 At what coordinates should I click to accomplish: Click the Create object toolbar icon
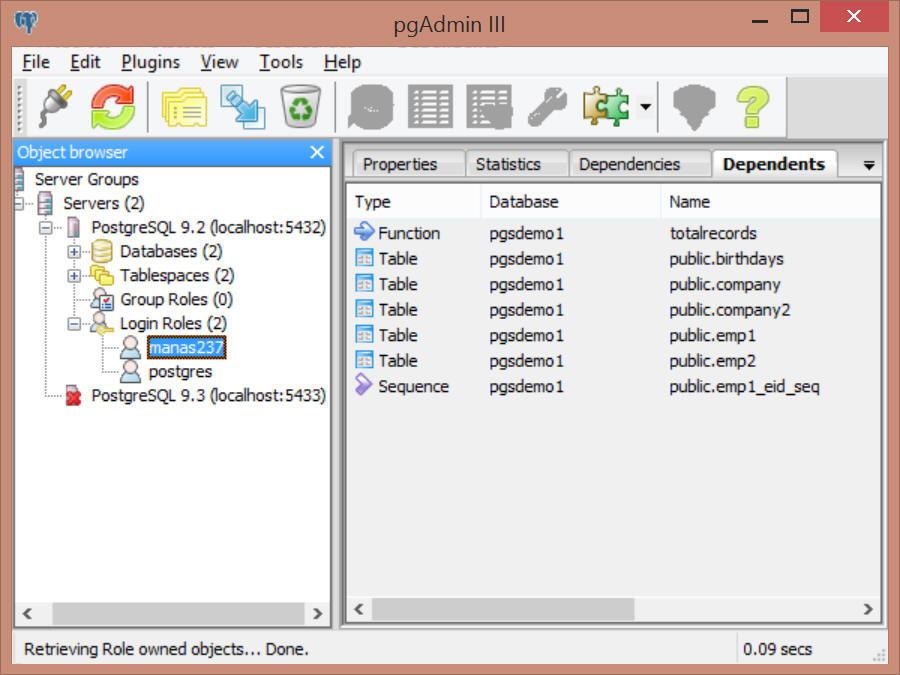click(x=243, y=107)
